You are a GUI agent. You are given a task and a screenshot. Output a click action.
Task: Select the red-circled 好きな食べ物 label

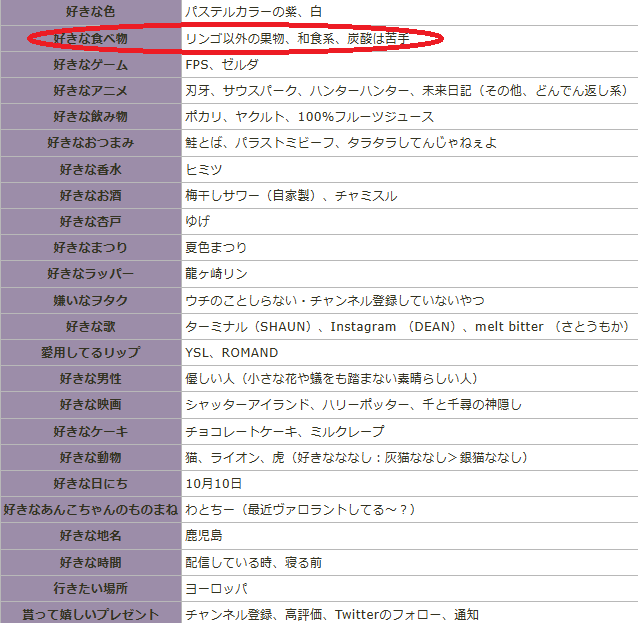pos(90,38)
